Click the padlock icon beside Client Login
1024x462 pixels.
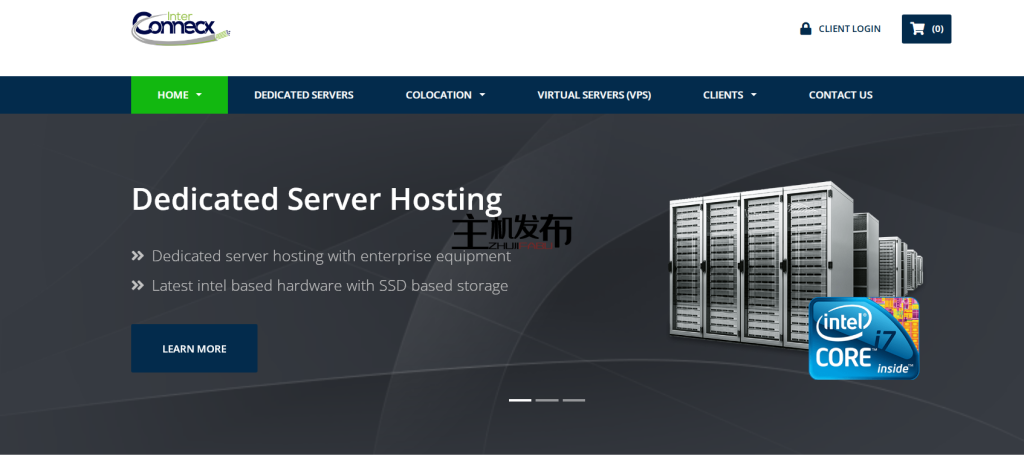click(805, 29)
